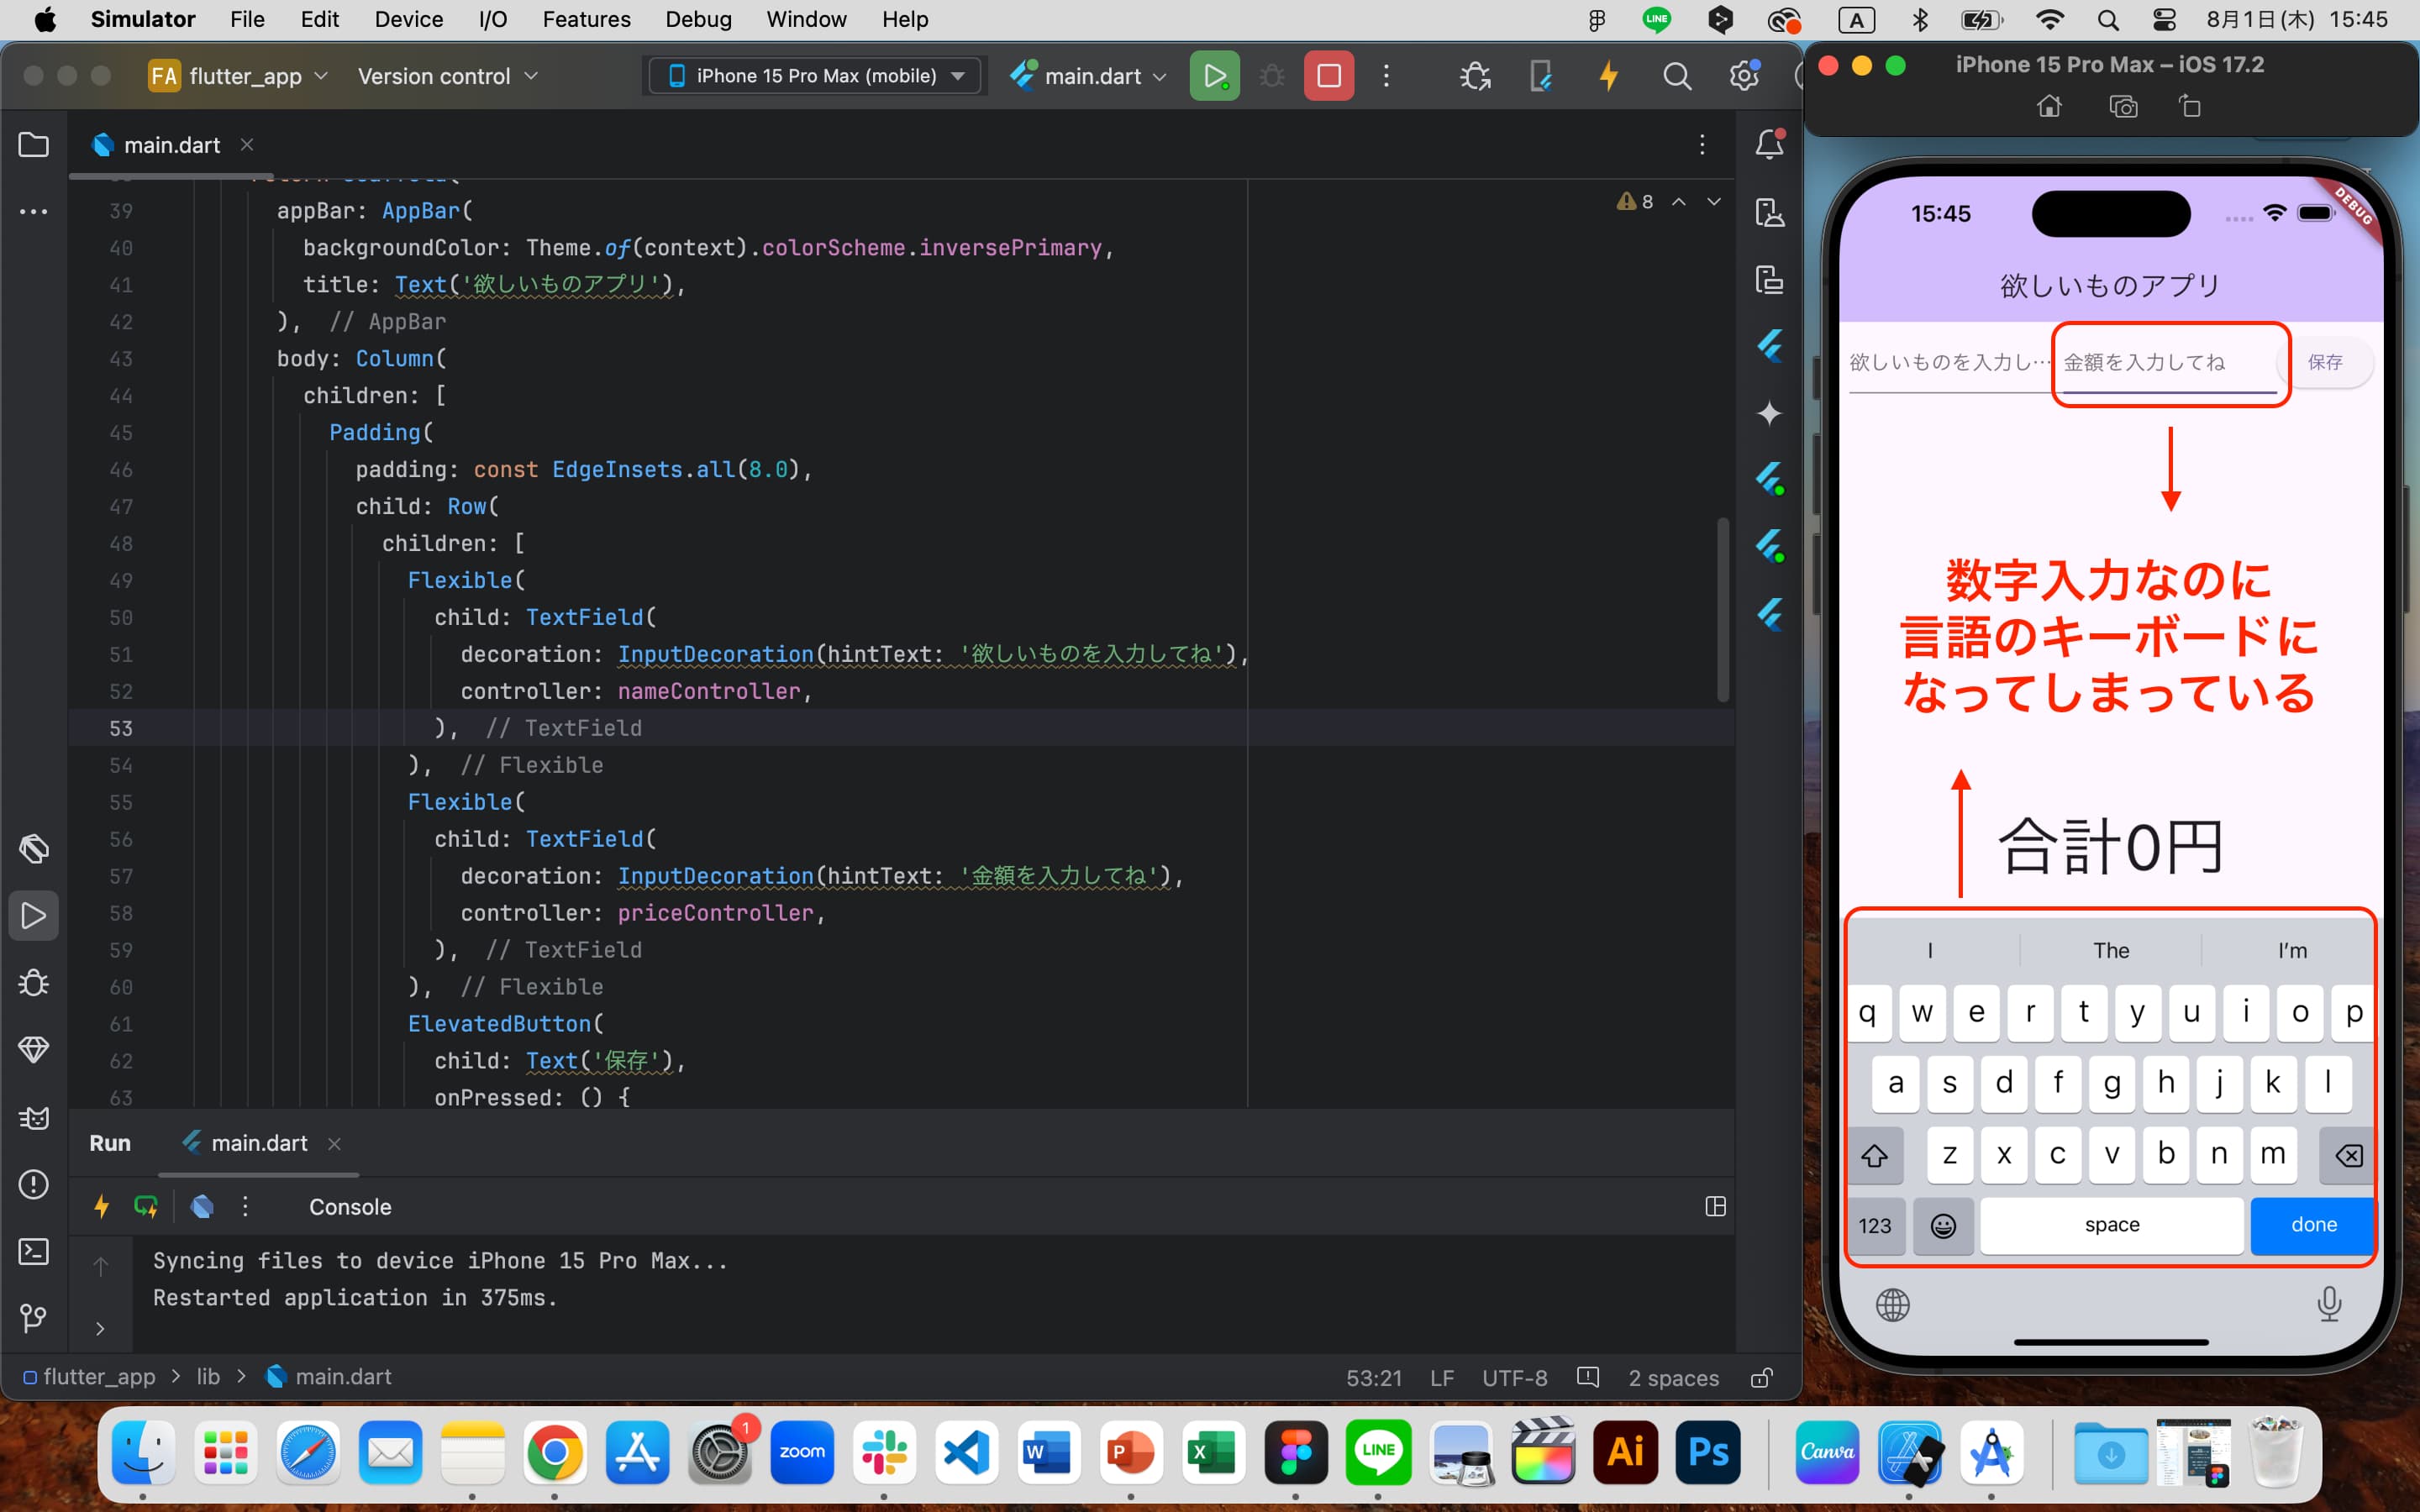Click the lightning bolt Run without building icon
Image resolution: width=2420 pixels, height=1512 pixels.
tap(1605, 76)
